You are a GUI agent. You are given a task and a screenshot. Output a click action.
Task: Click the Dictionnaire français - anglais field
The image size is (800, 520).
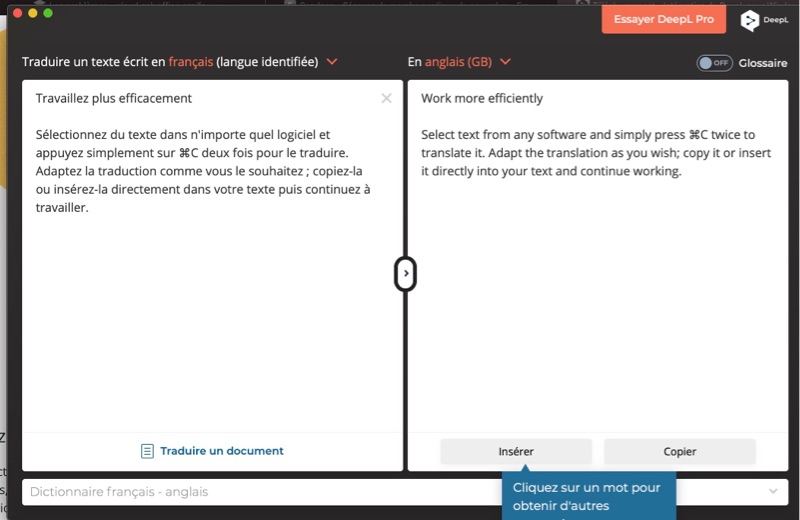[250, 492]
